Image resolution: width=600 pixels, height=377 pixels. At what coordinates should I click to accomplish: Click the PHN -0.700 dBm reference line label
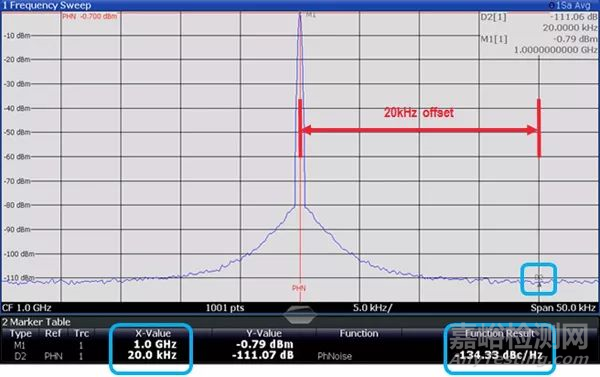point(90,16)
